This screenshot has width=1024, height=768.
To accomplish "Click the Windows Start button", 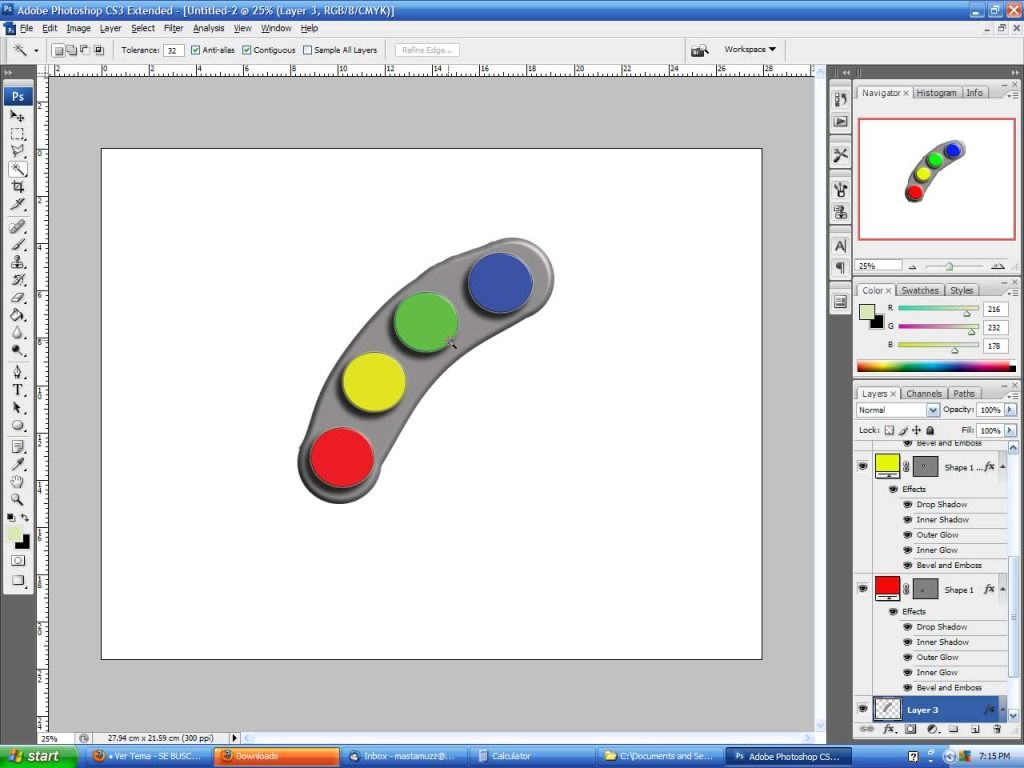I will [x=37, y=756].
